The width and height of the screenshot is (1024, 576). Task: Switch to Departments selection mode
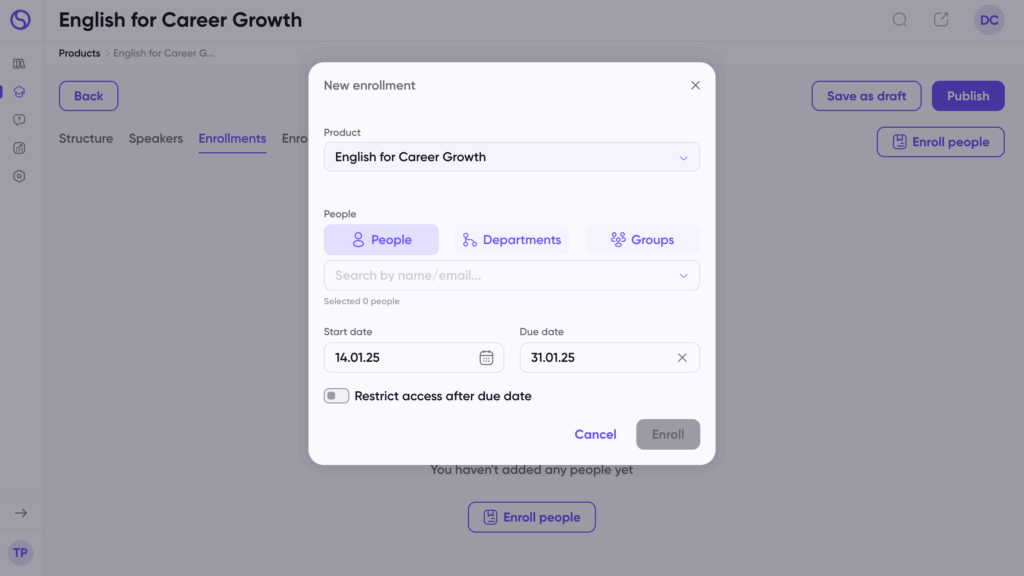tap(512, 240)
